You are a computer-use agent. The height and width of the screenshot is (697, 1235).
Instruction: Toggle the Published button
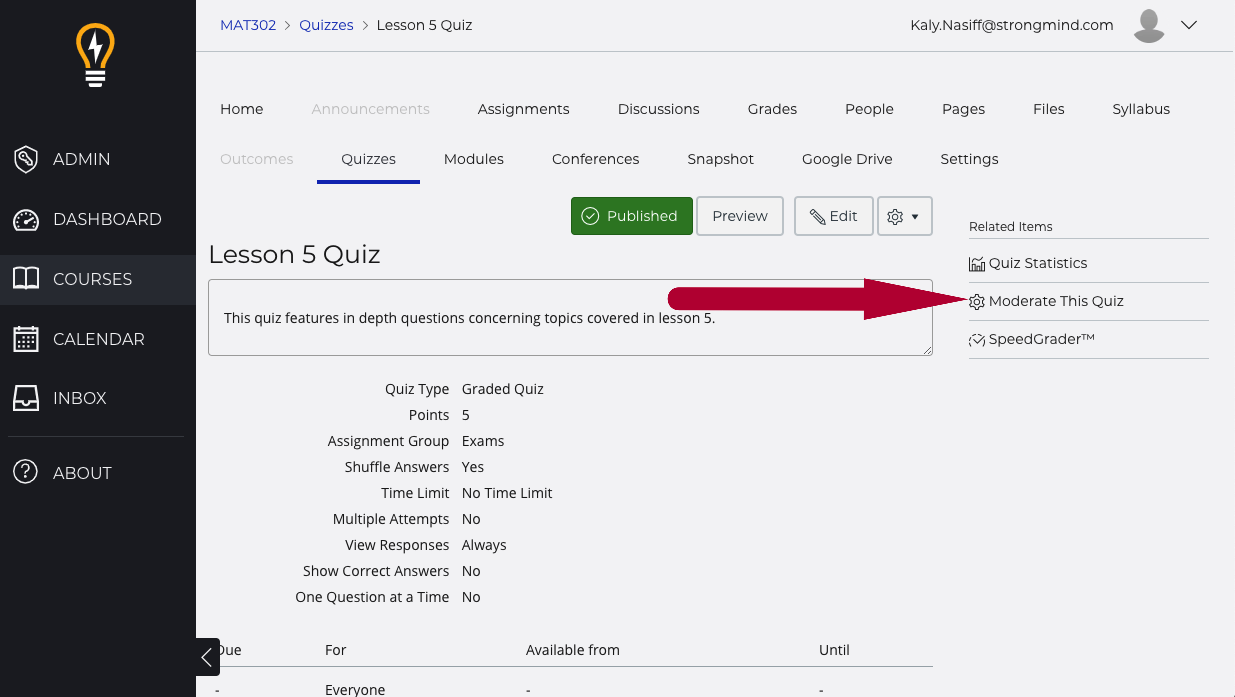pyautogui.click(x=632, y=216)
